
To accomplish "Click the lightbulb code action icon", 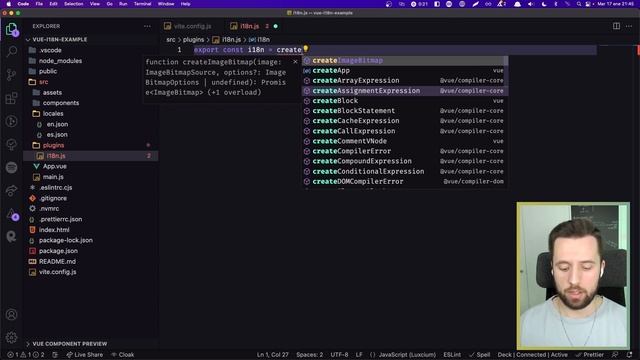I will point(306,49).
